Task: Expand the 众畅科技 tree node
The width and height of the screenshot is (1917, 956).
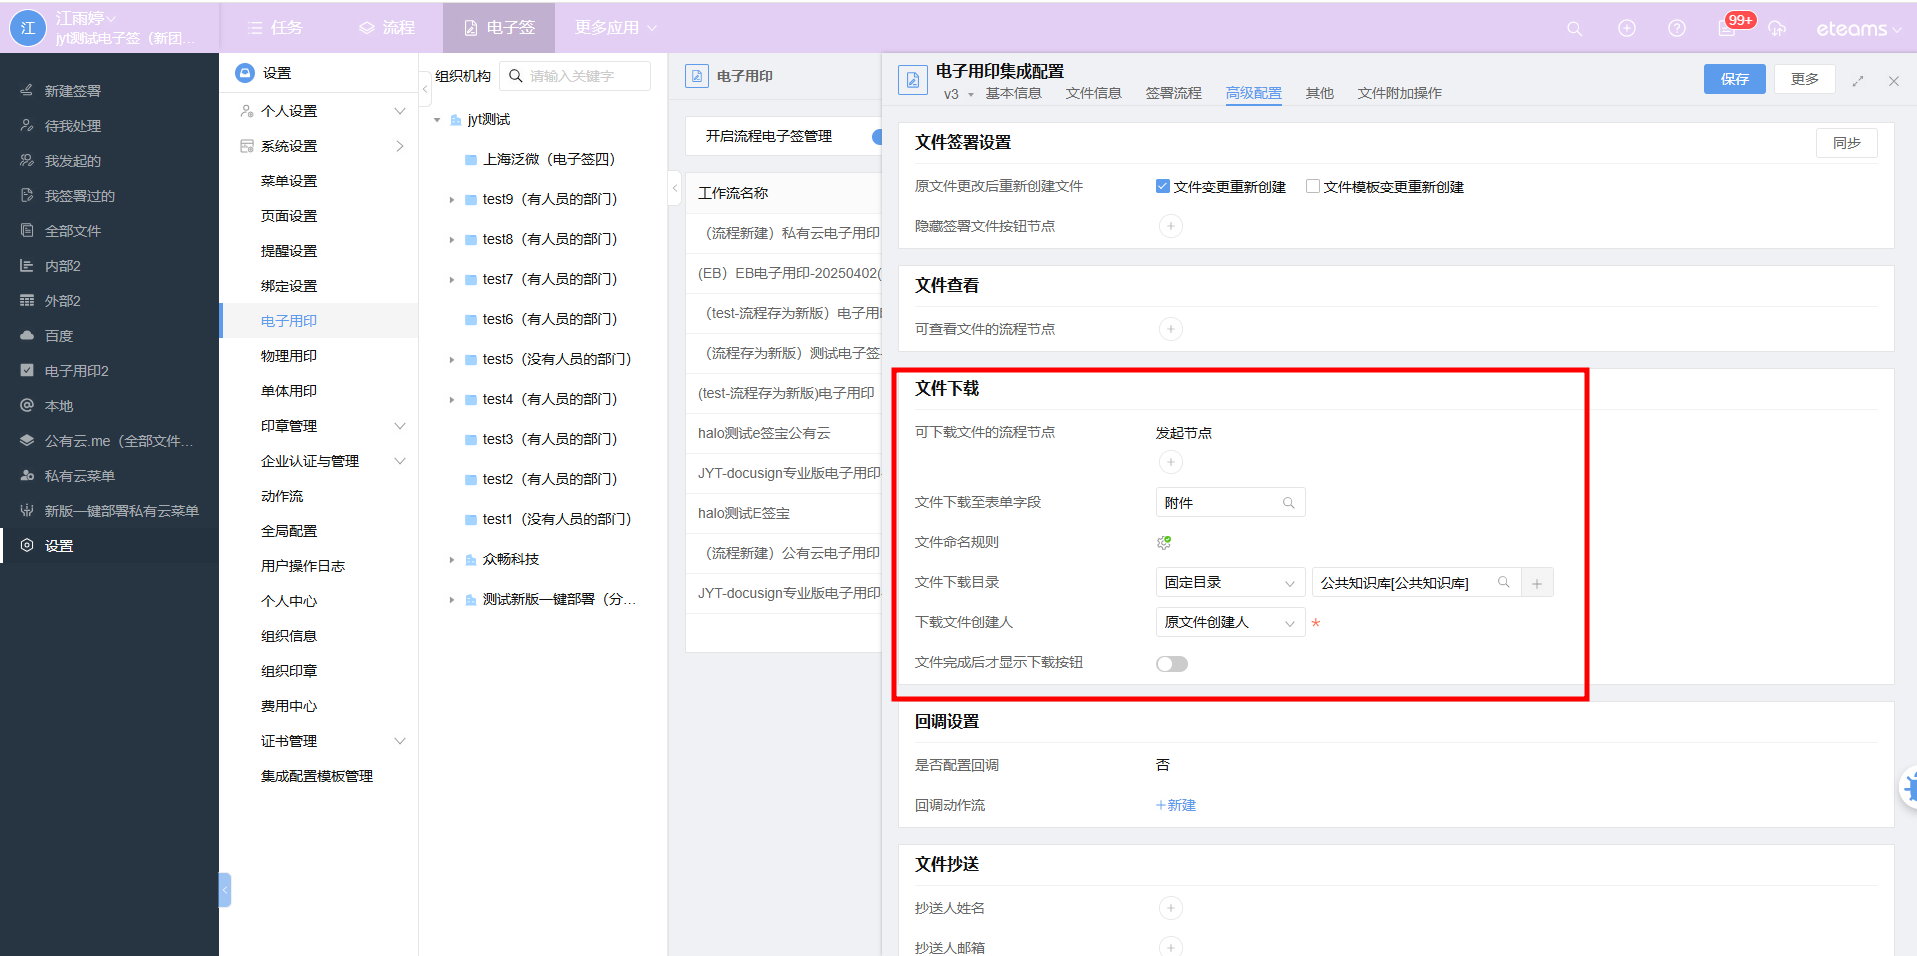Action: pos(452,560)
